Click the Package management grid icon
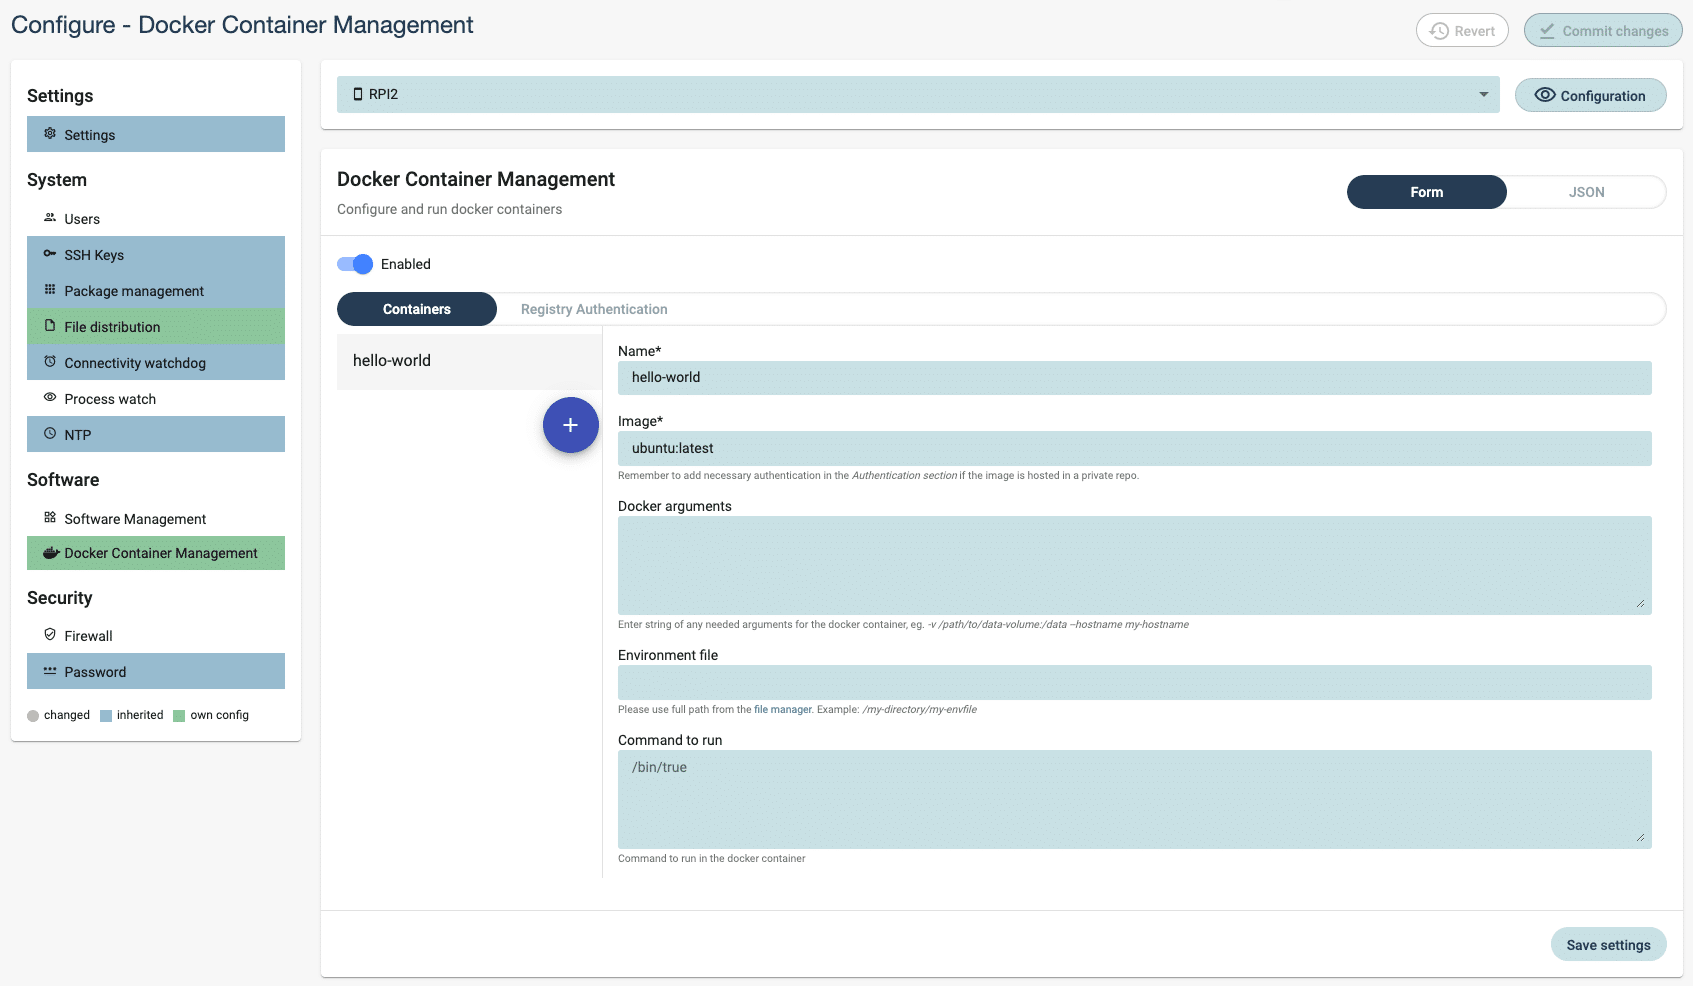Viewport: 1693px width, 986px height. click(x=50, y=290)
